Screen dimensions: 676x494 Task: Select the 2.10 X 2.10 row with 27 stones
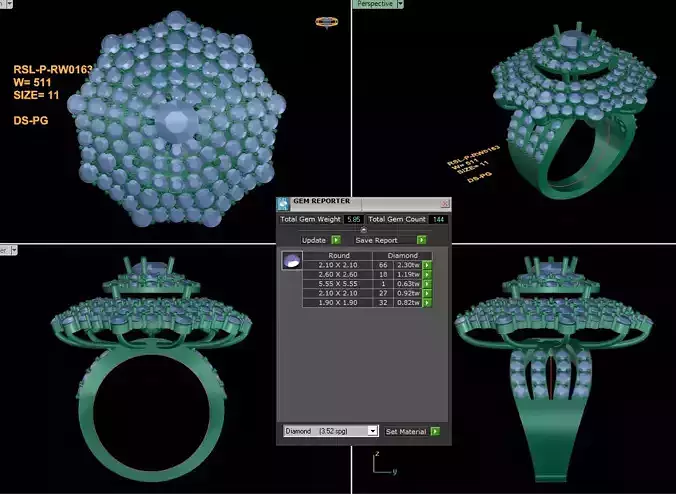pyautogui.click(x=367, y=293)
